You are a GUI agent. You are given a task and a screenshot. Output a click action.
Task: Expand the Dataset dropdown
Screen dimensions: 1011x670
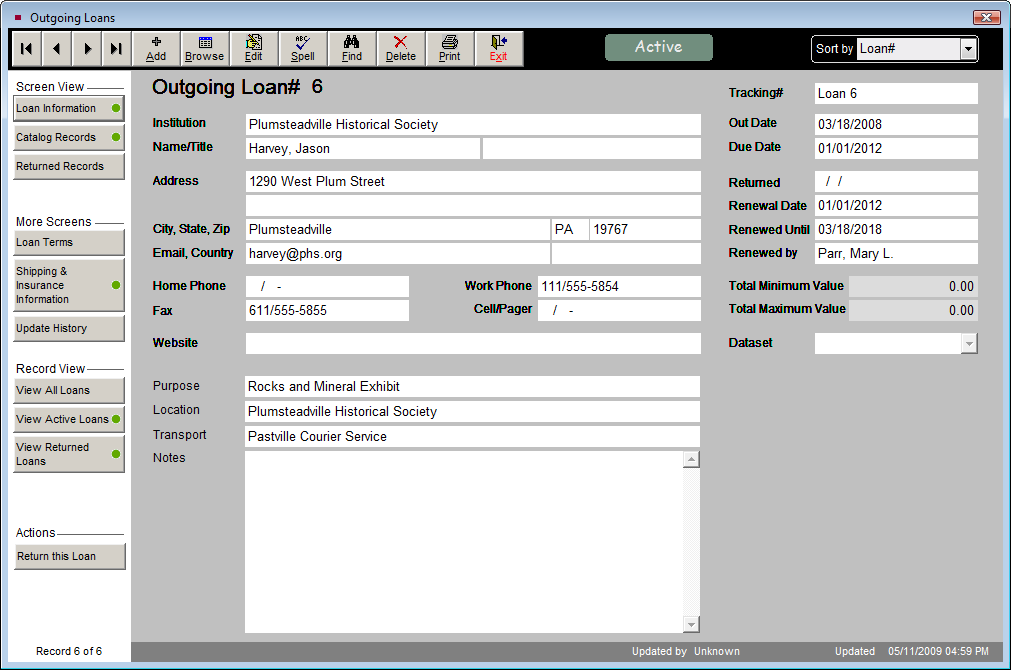click(x=969, y=344)
